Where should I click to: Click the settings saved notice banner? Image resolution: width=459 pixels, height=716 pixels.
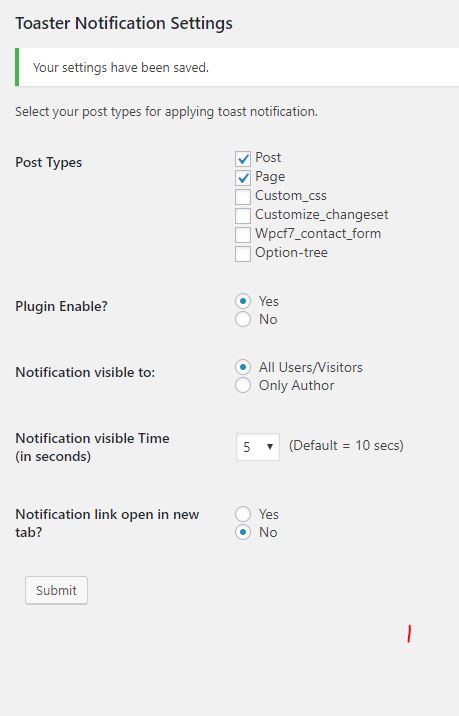pos(237,67)
